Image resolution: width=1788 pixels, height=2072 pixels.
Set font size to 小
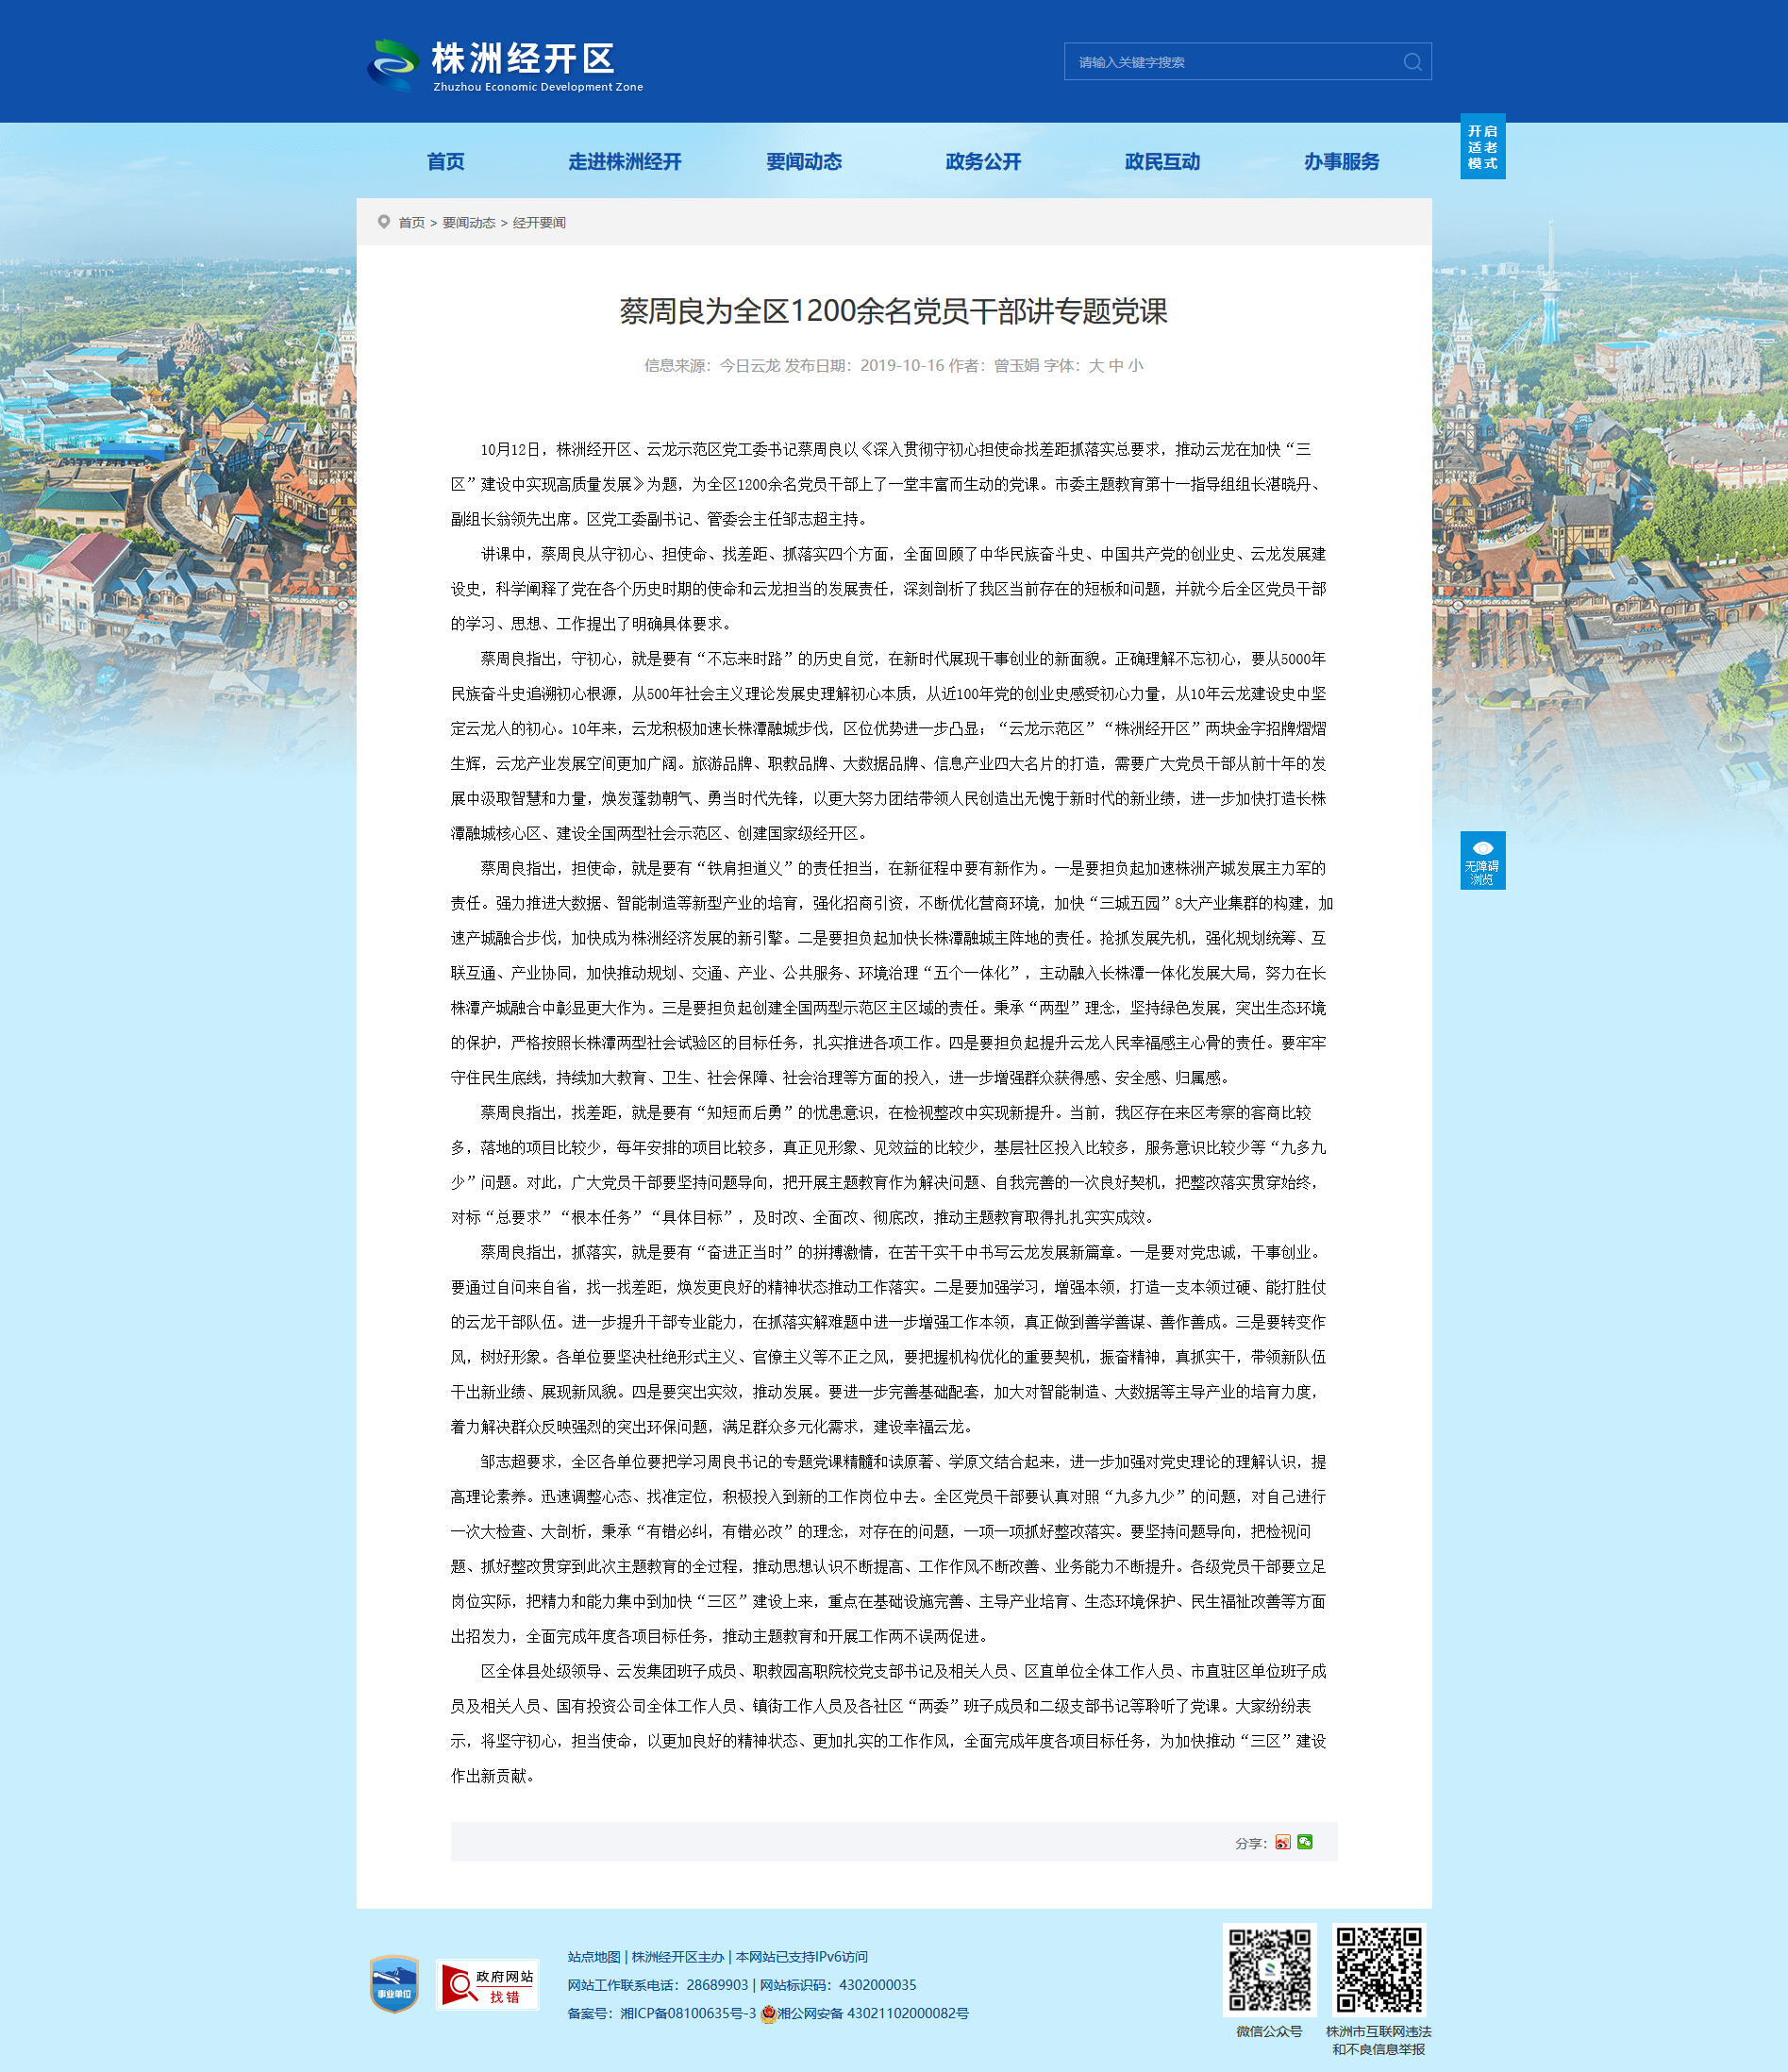click(1136, 366)
